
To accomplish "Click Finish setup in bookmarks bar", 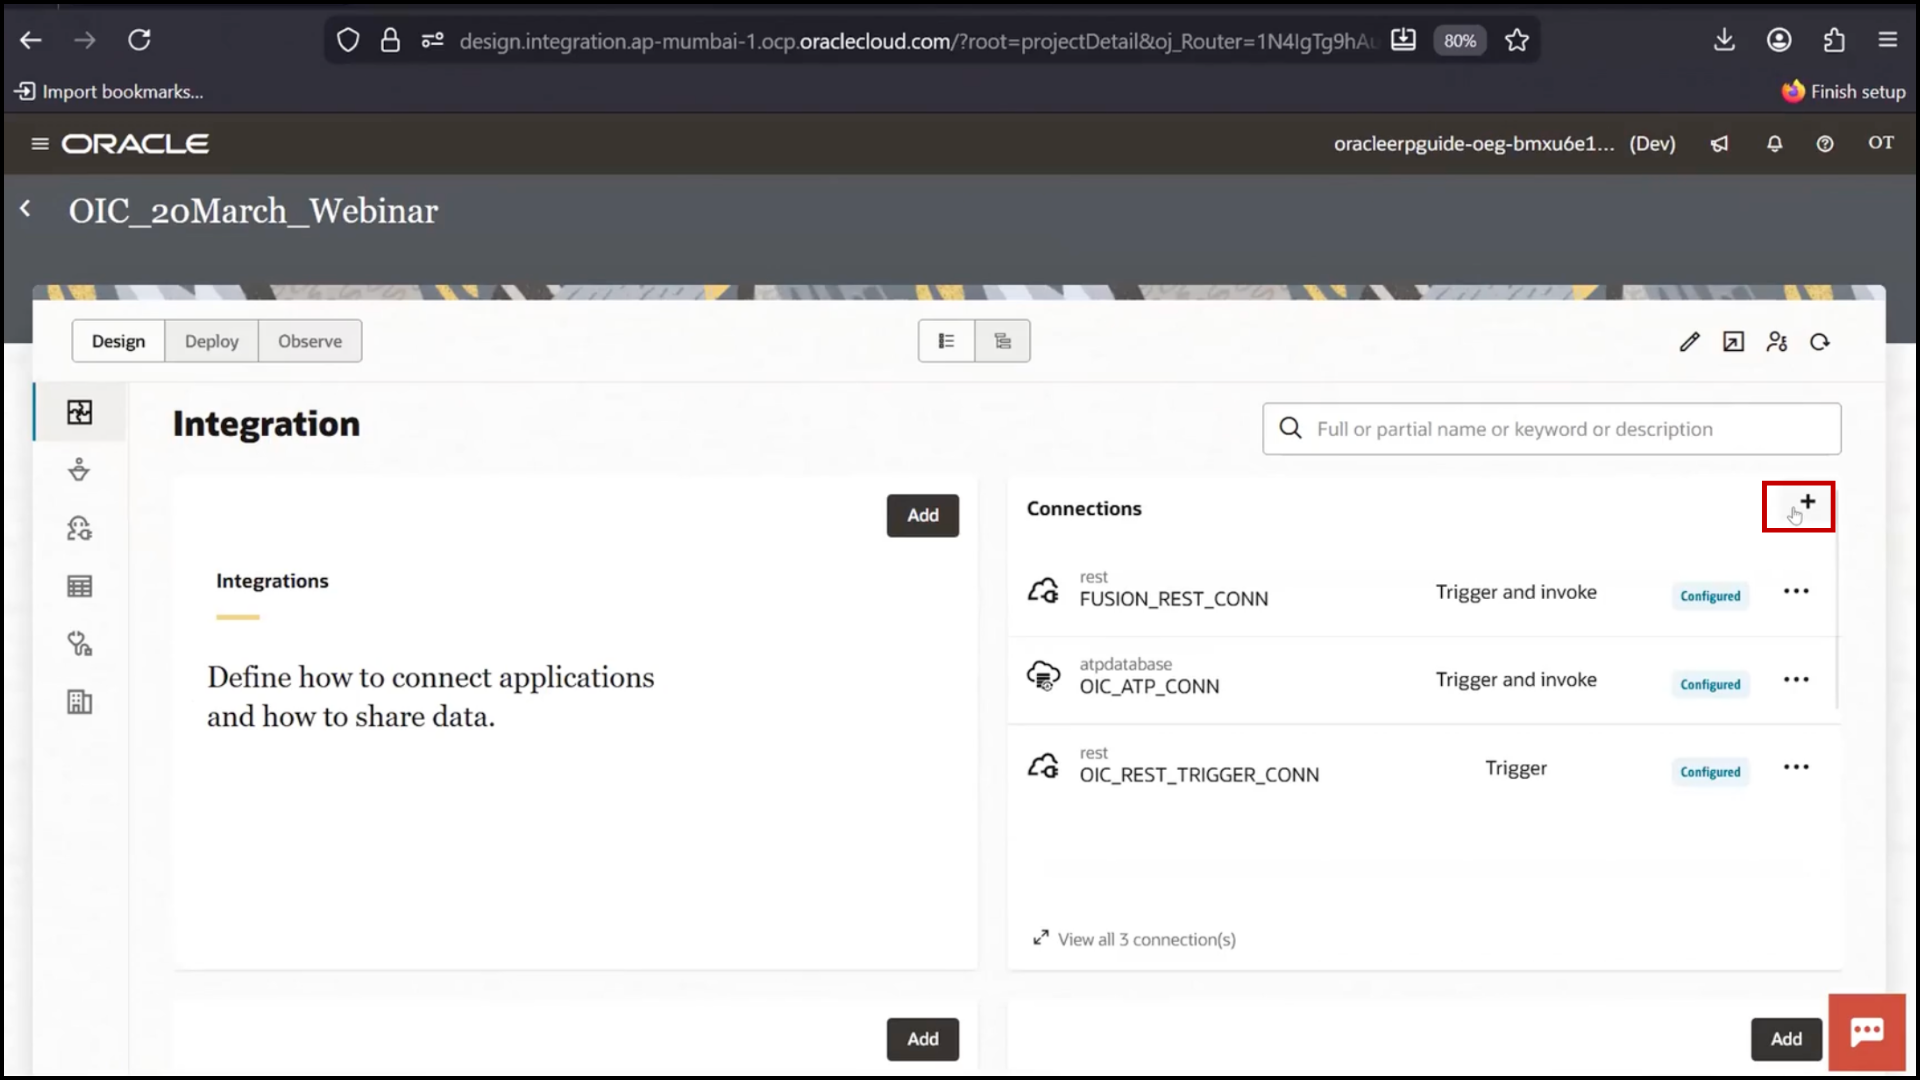I will tap(1844, 92).
